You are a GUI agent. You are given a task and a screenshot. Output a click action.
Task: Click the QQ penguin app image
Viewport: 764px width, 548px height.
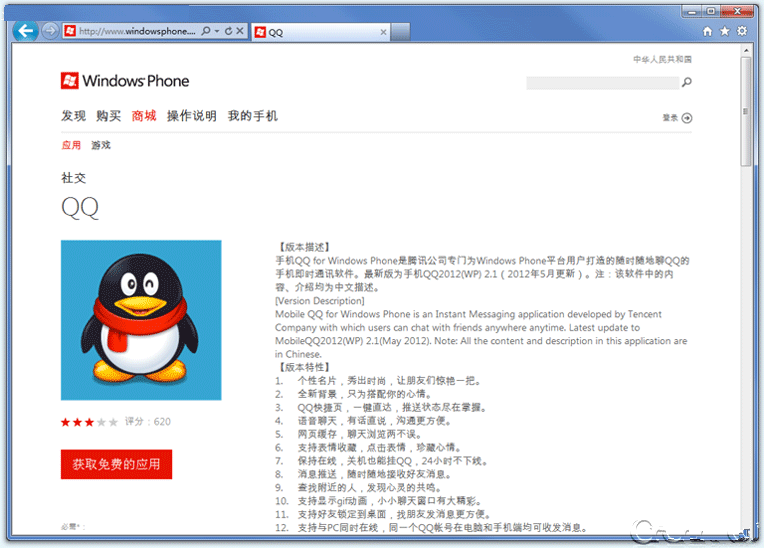[x=141, y=320]
